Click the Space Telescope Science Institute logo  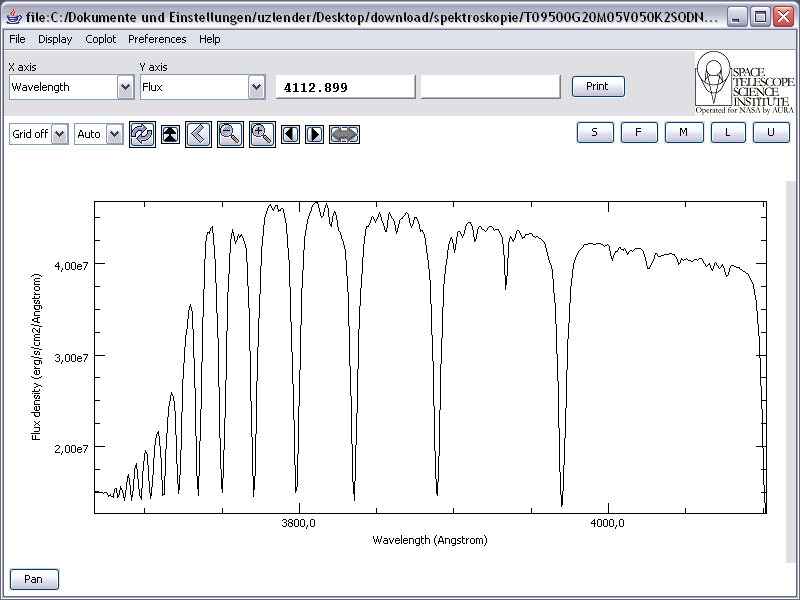(744, 83)
